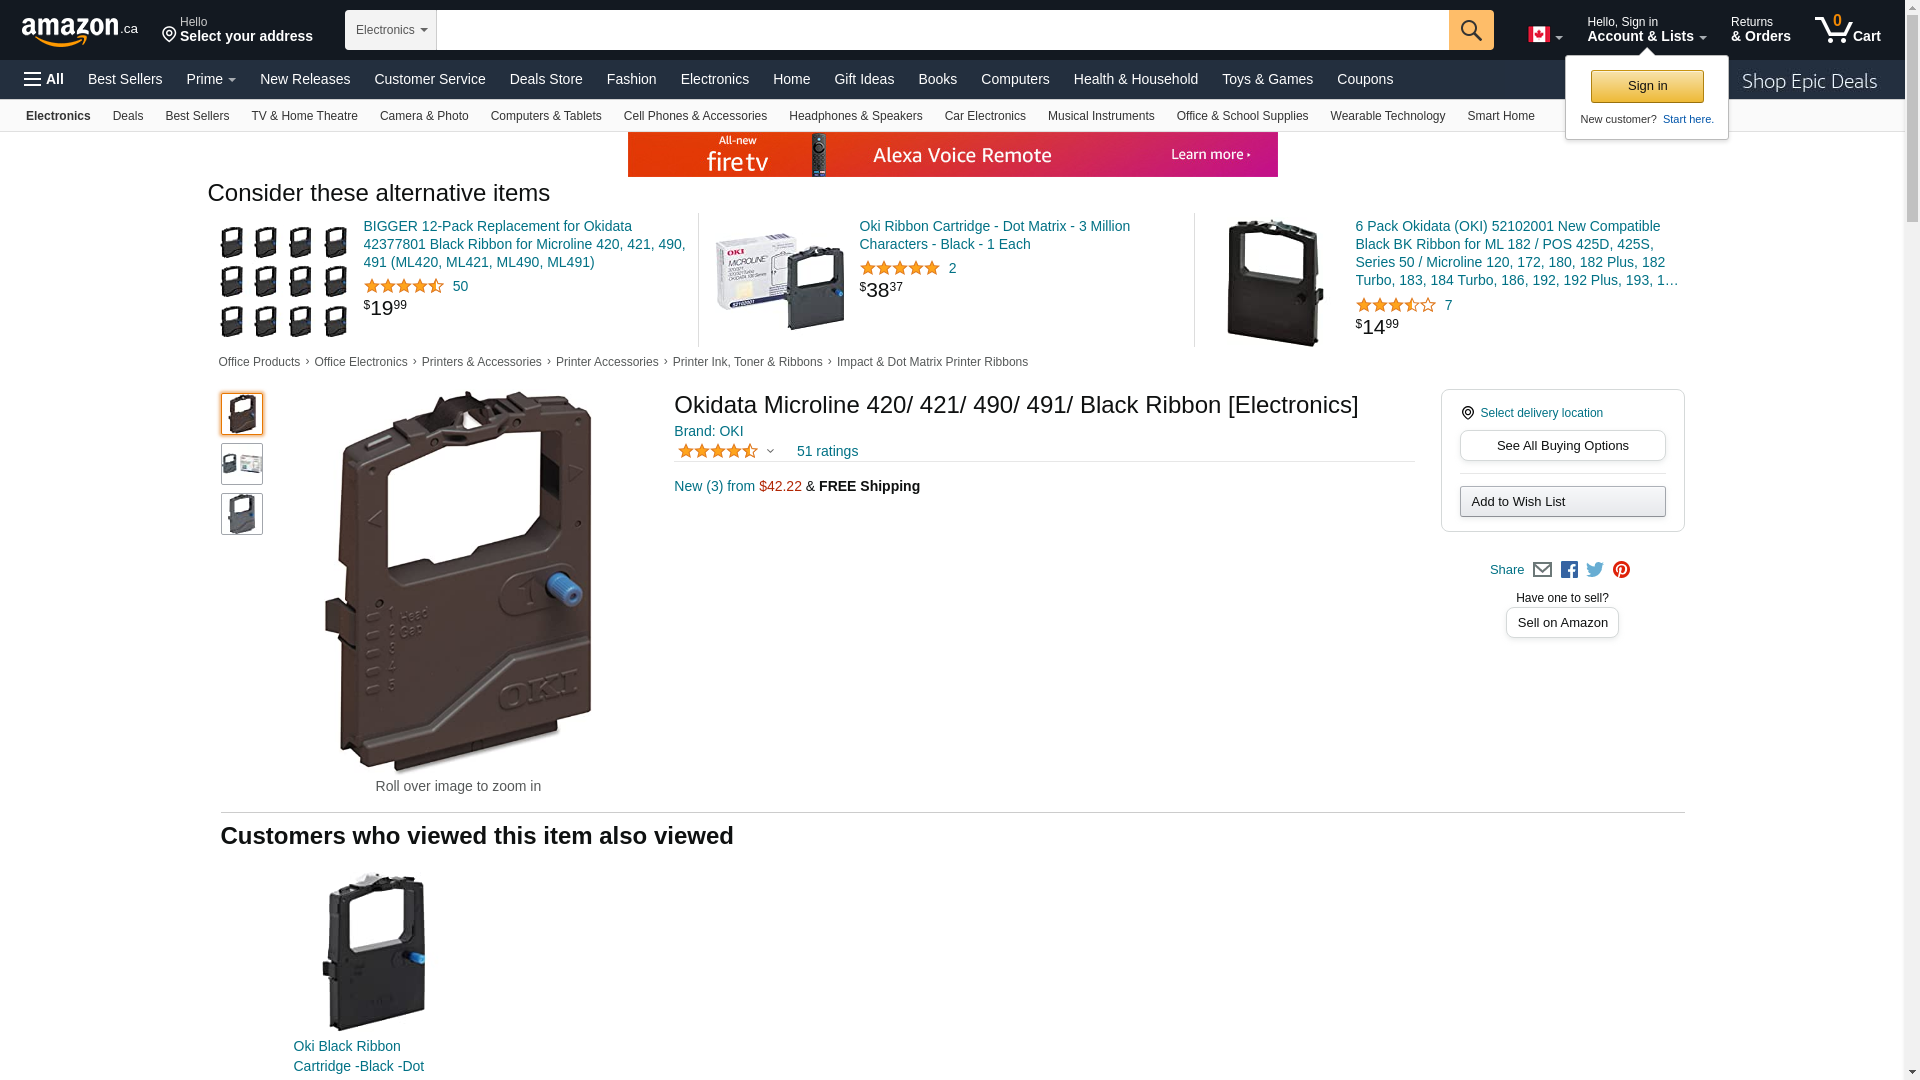
Task: Open the All hamburger menu
Action: tap(44, 79)
